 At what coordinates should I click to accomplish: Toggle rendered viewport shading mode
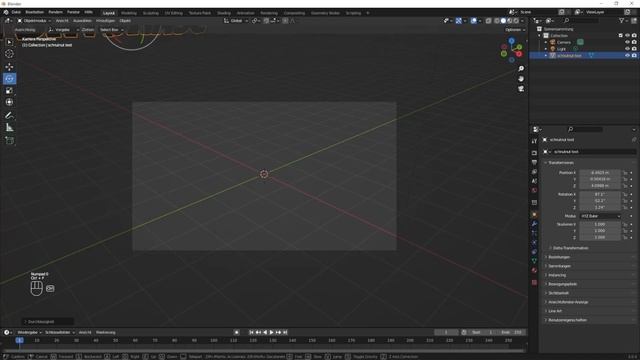516,20
